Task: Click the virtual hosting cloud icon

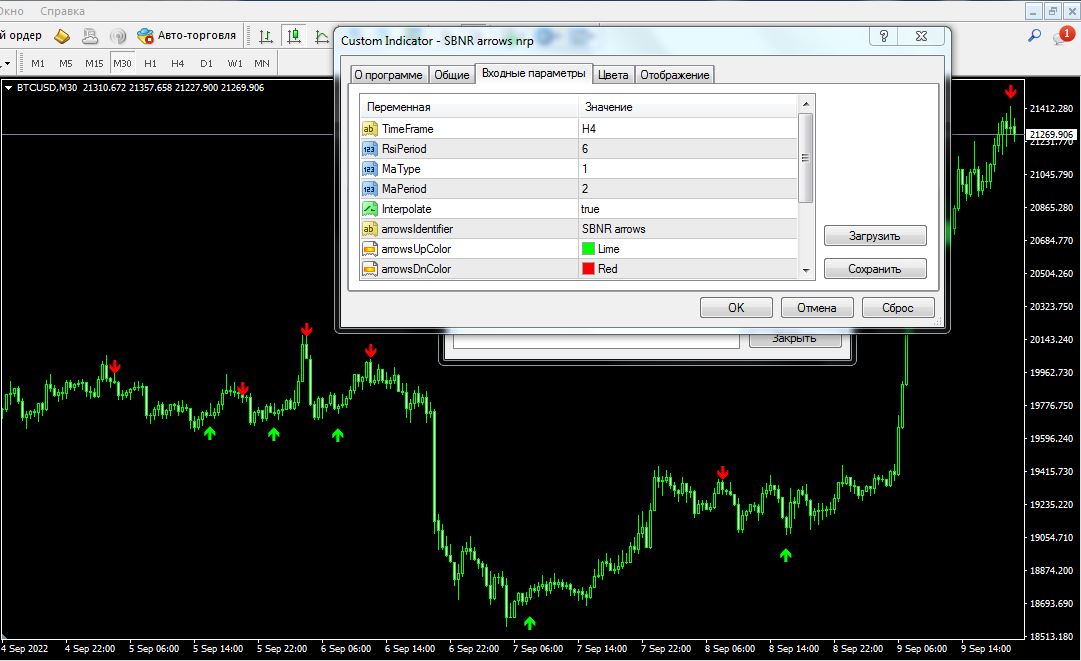Action: [90, 36]
